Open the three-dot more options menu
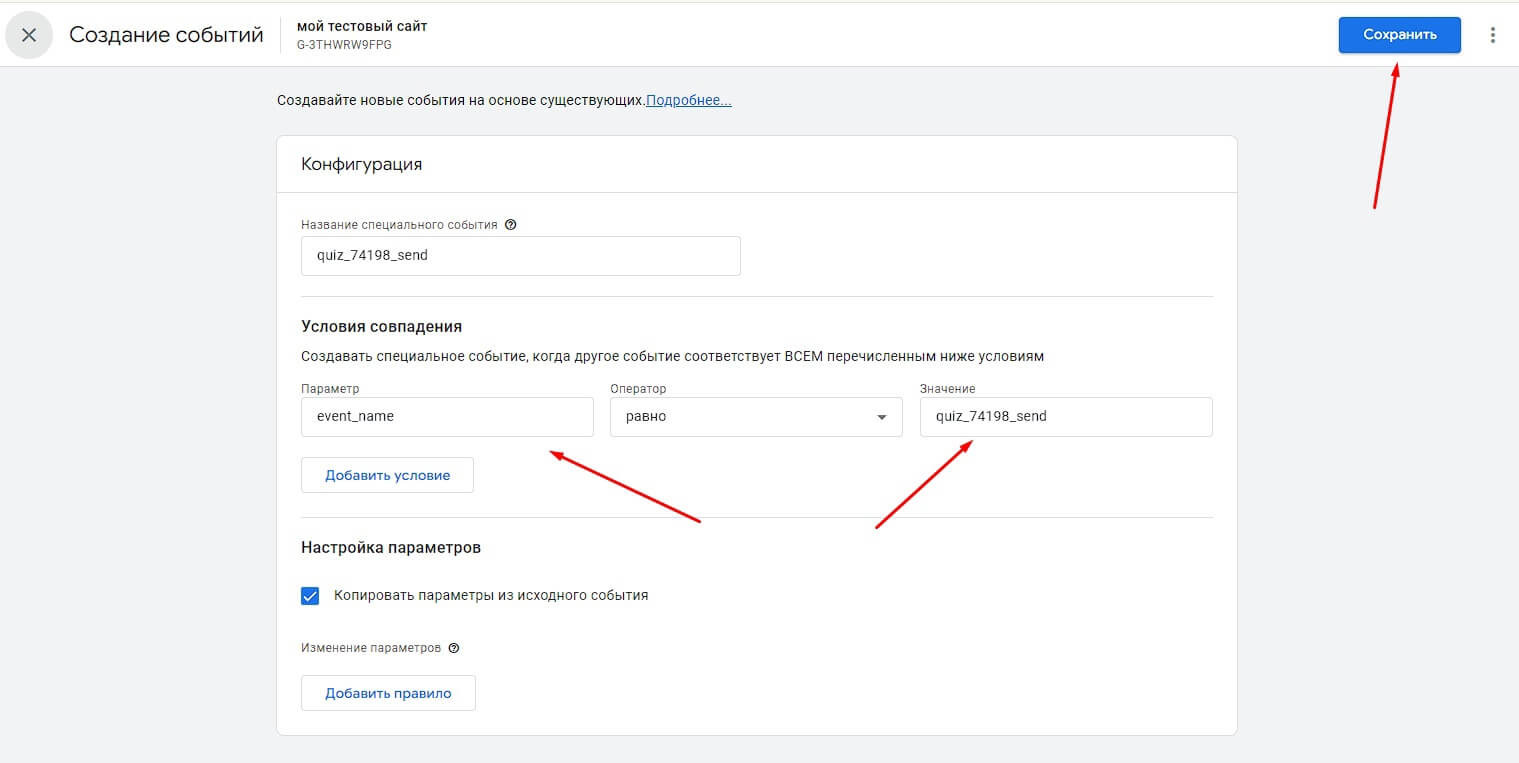This screenshot has height=763, width=1519. point(1492,35)
